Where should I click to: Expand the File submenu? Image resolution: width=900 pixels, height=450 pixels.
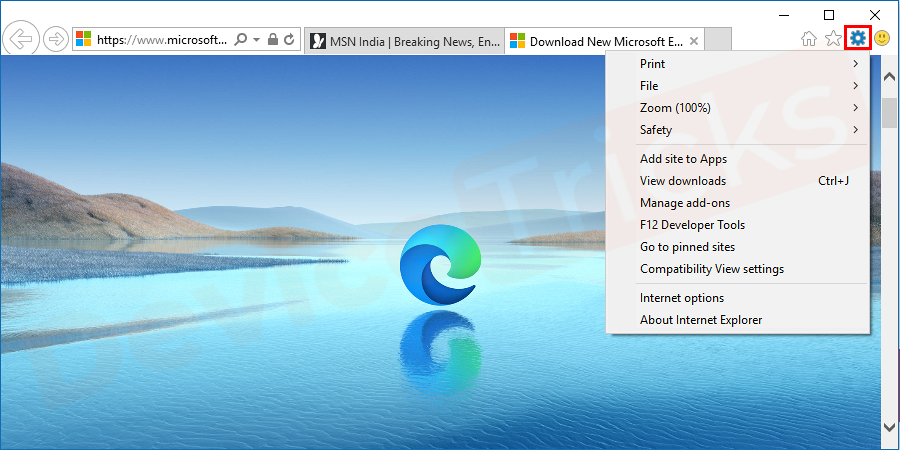click(737, 86)
